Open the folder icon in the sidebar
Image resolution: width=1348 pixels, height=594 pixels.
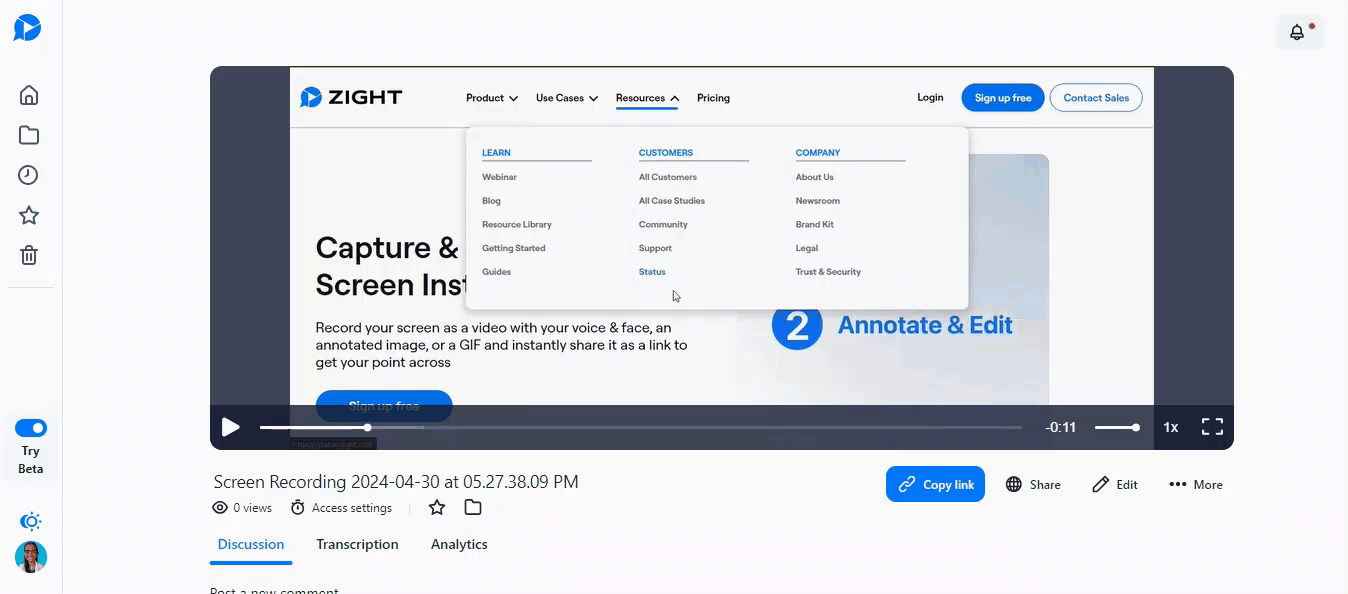pos(29,135)
